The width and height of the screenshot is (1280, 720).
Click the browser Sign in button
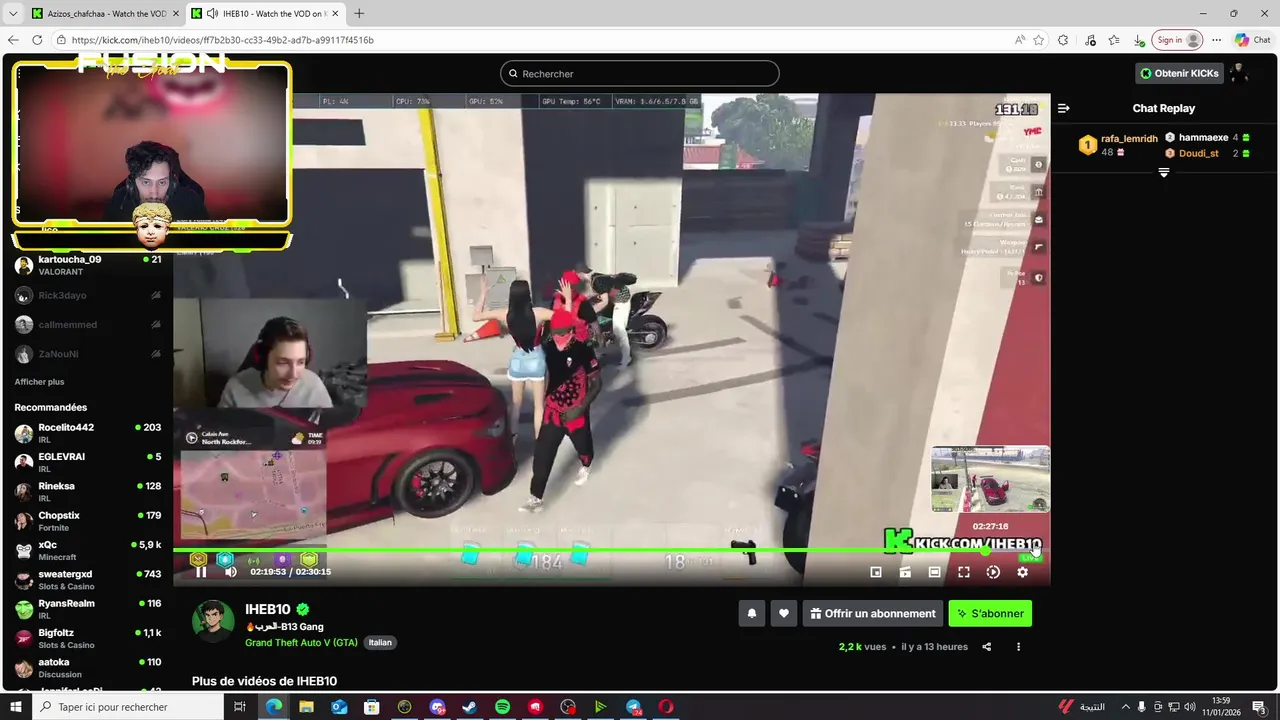pyautogui.click(x=1177, y=40)
